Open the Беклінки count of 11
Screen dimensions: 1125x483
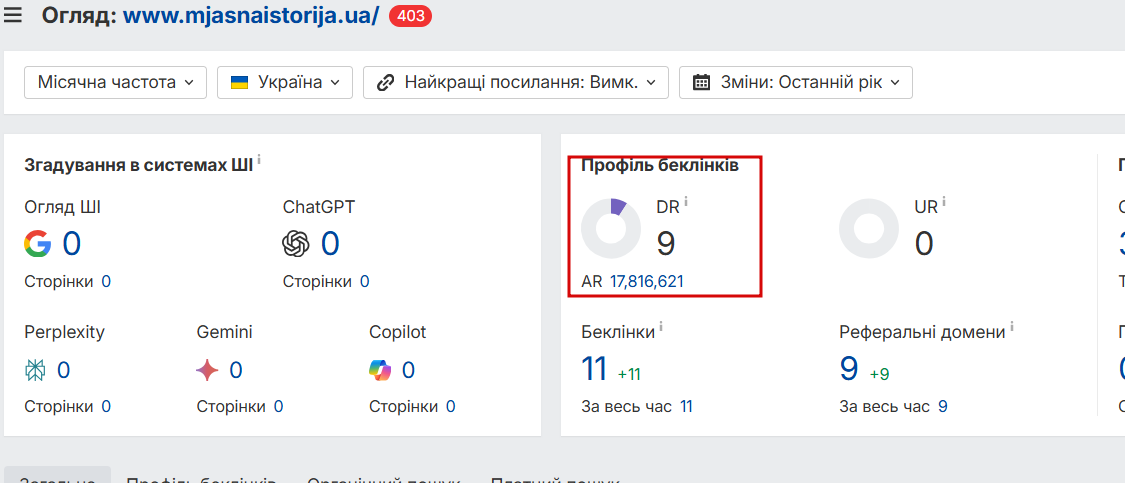595,369
